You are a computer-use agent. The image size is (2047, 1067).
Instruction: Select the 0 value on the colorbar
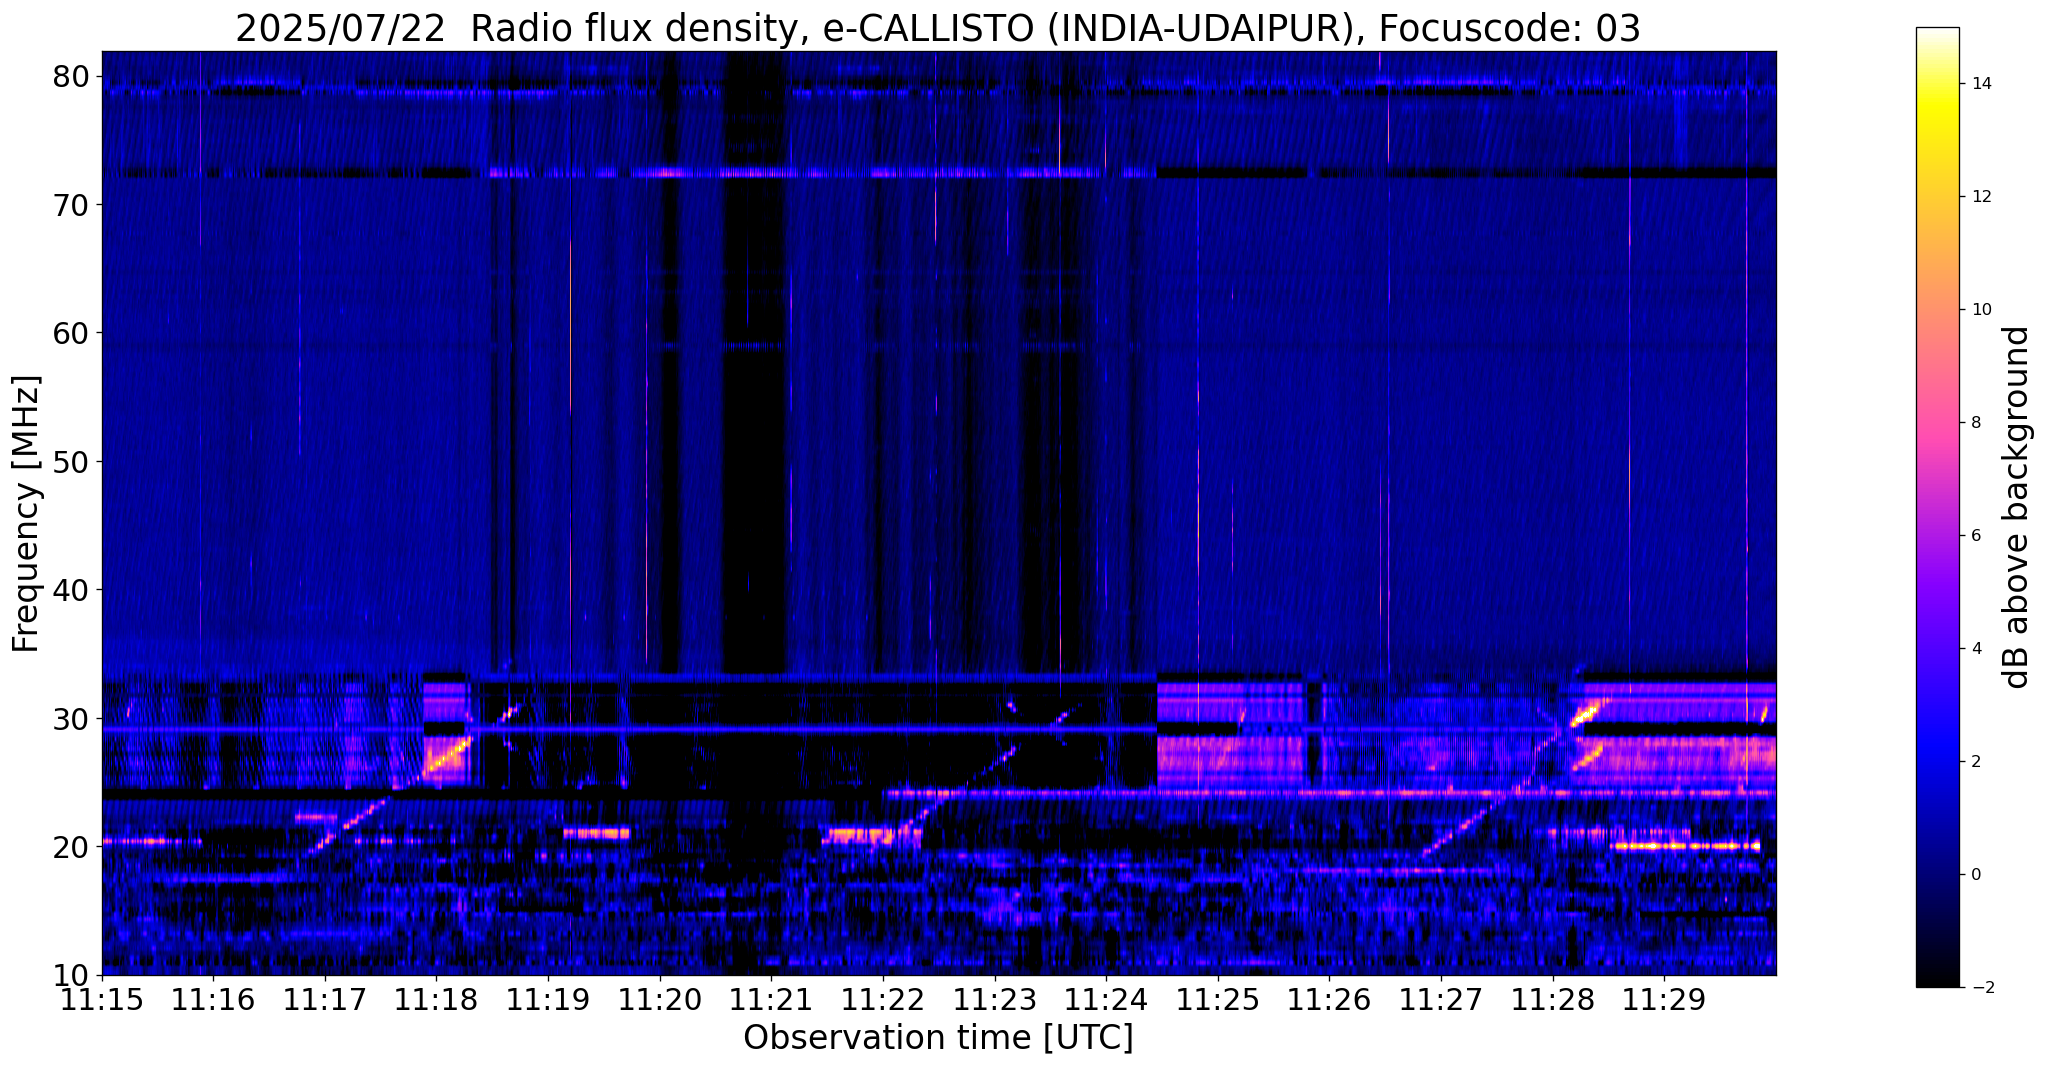pos(1974,875)
